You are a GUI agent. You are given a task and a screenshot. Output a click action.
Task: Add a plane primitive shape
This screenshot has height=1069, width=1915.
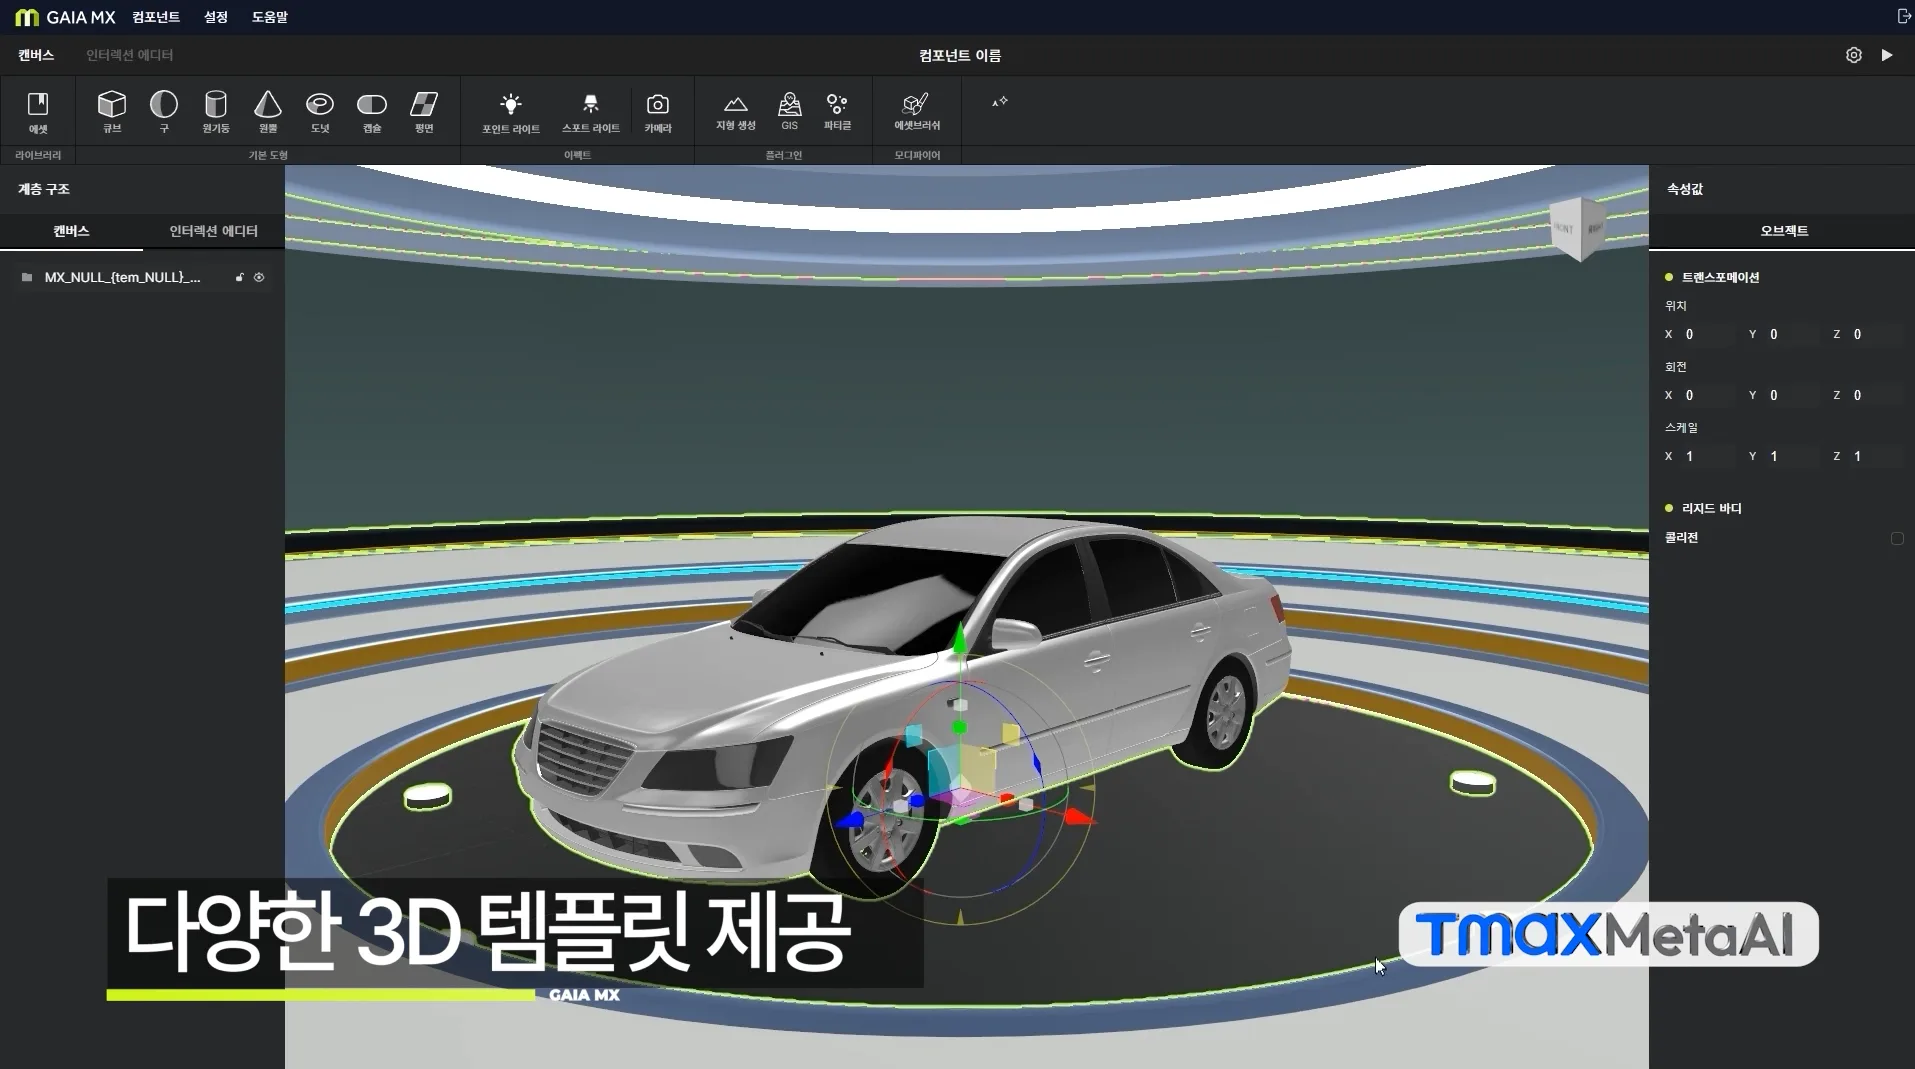click(x=424, y=111)
